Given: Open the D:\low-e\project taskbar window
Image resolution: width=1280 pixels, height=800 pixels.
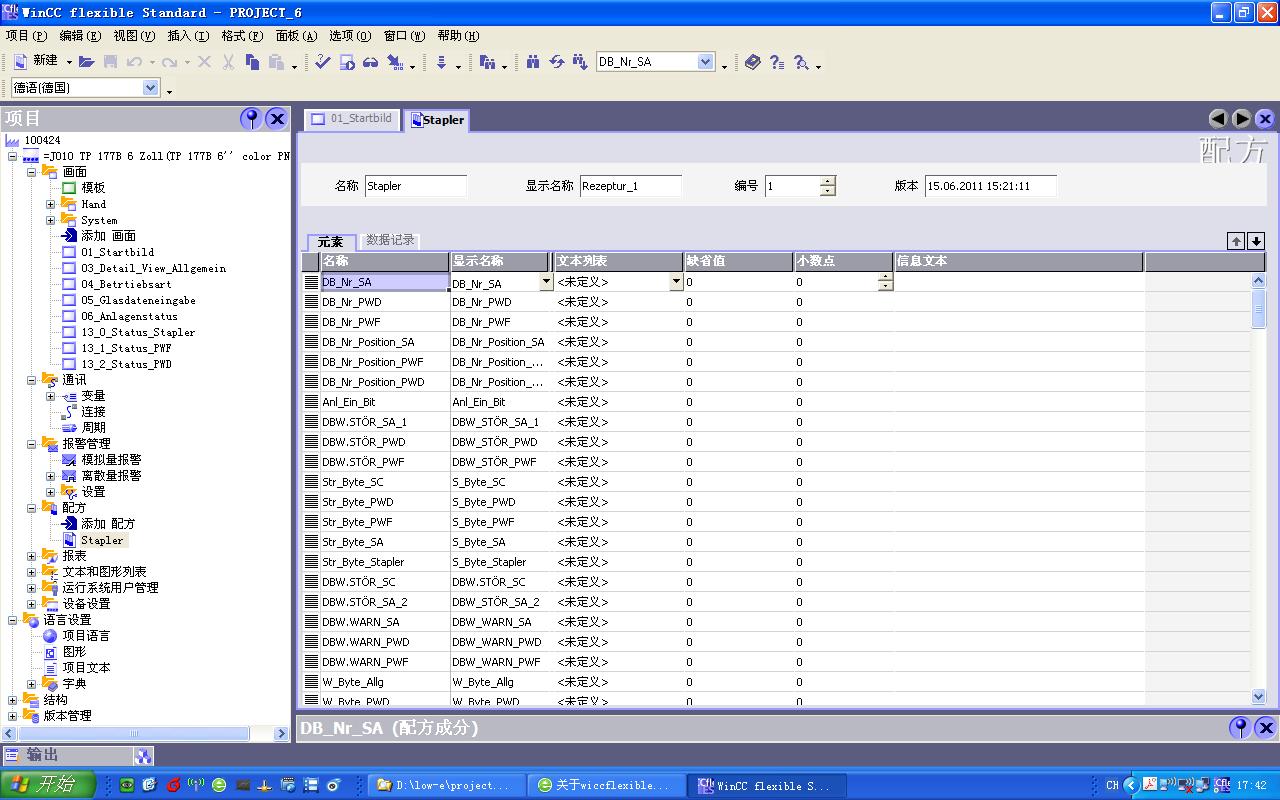Looking at the screenshot, I should 445,786.
